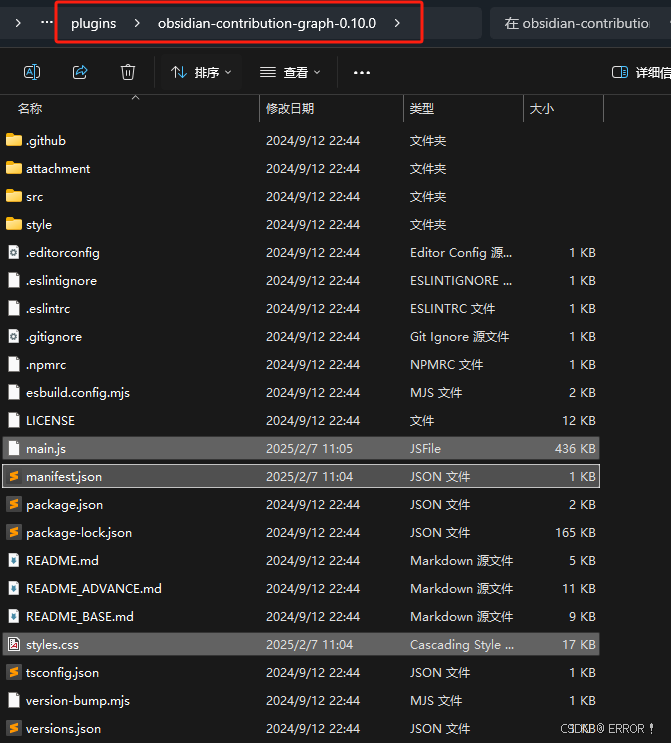This screenshot has height=743, width=671.
Task: Click the .gitignore file icon
Action: [x=14, y=336]
